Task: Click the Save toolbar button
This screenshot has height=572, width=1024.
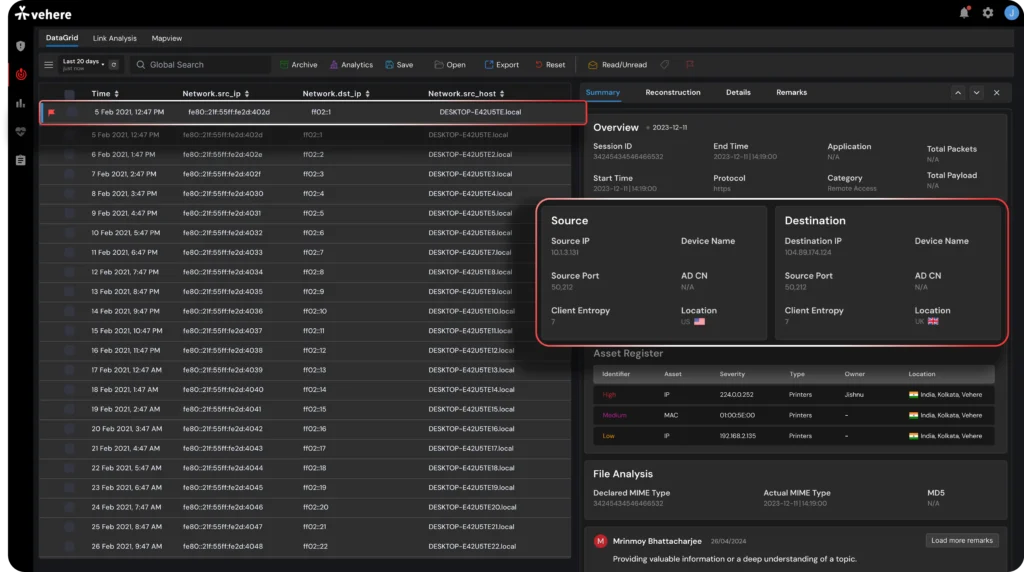Action: pos(399,65)
